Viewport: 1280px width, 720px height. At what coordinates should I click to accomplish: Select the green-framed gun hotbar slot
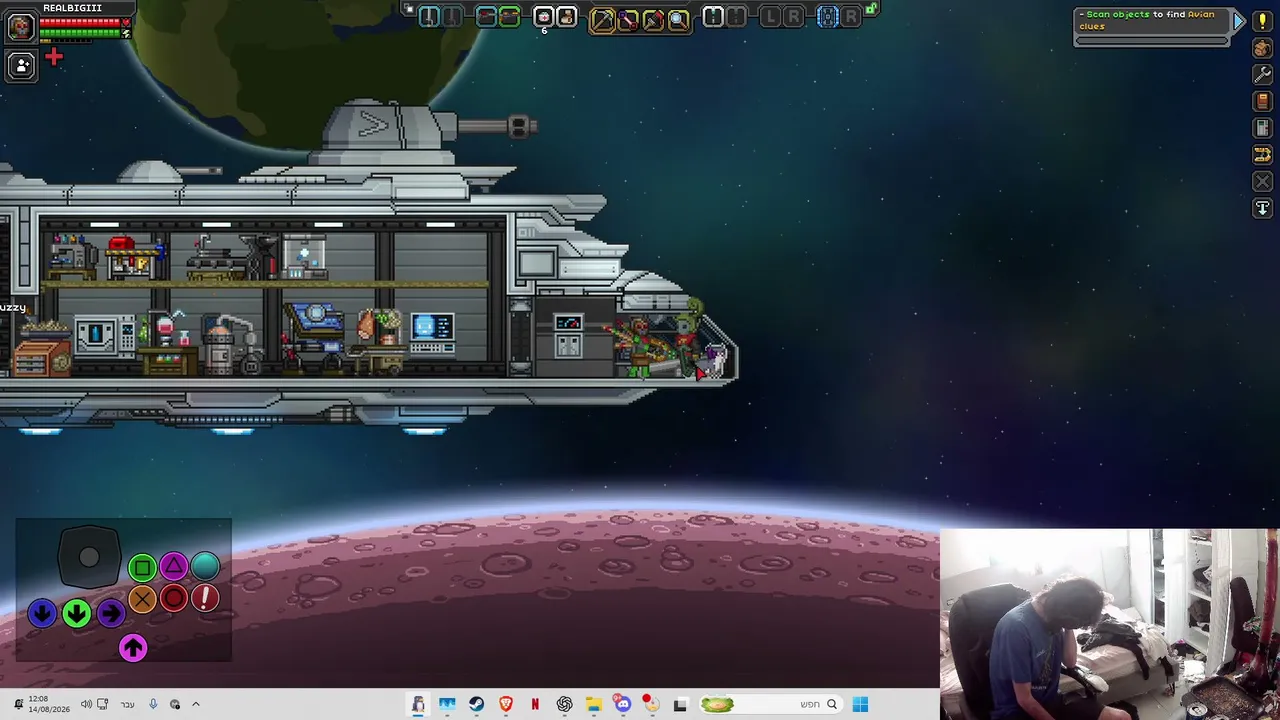(509, 16)
